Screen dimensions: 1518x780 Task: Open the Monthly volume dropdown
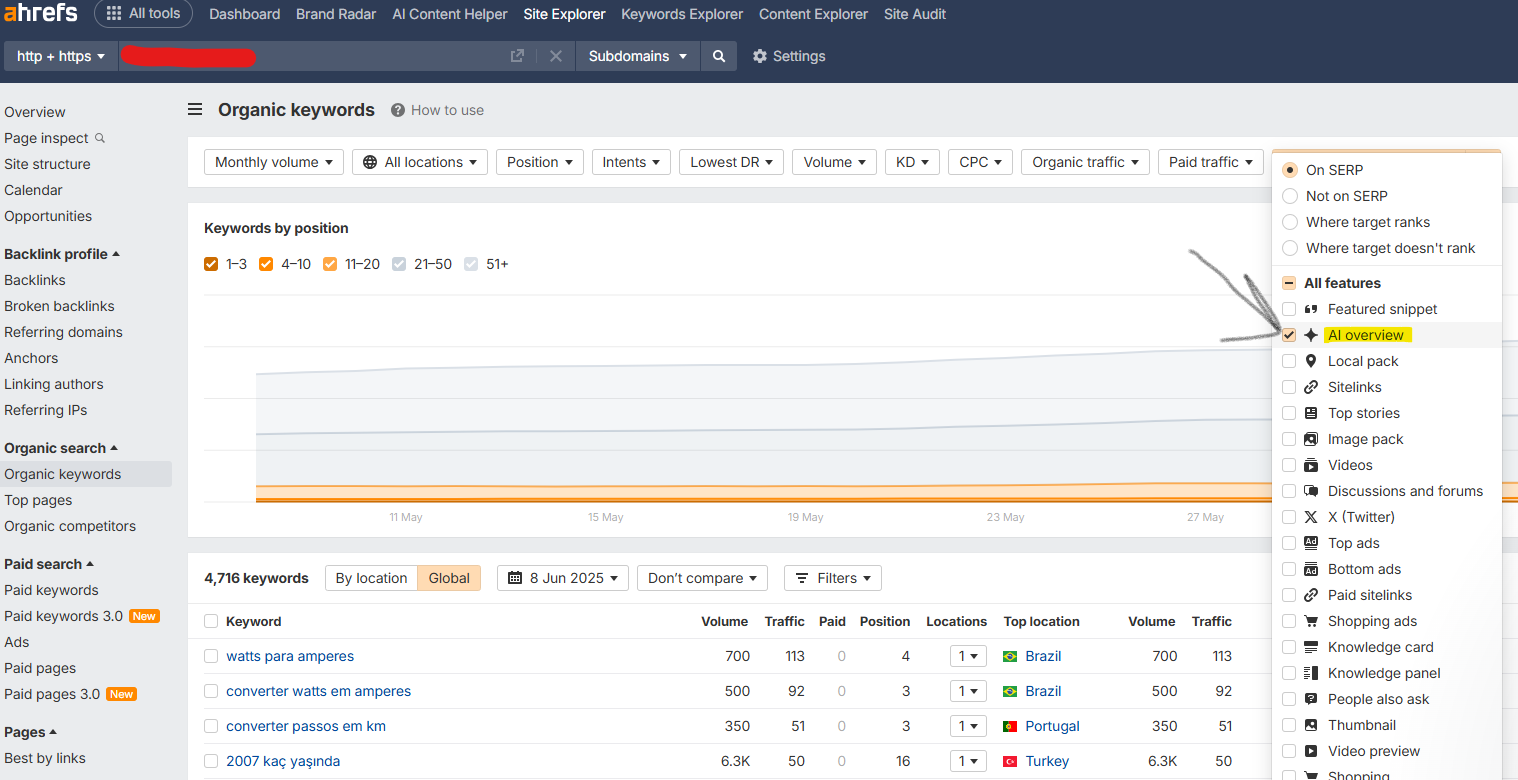[x=274, y=162]
